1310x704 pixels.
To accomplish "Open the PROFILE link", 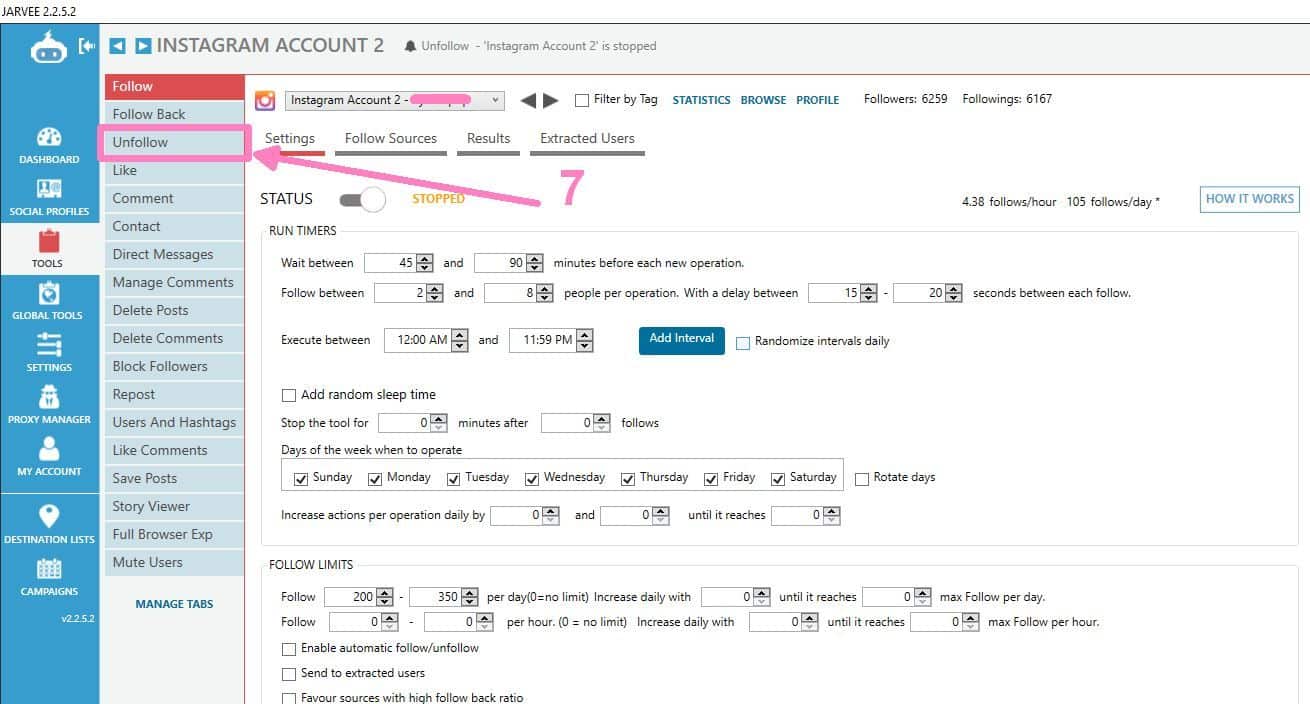I will click(818, 100).
